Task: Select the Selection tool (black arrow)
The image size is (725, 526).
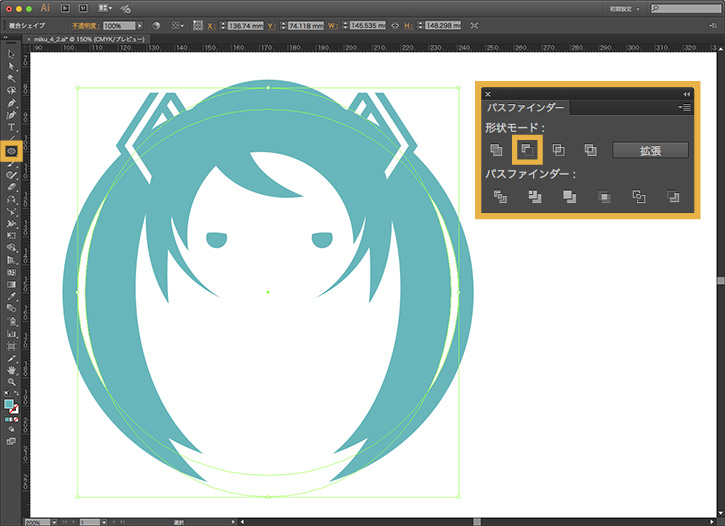Action: [x=12, y=54]
